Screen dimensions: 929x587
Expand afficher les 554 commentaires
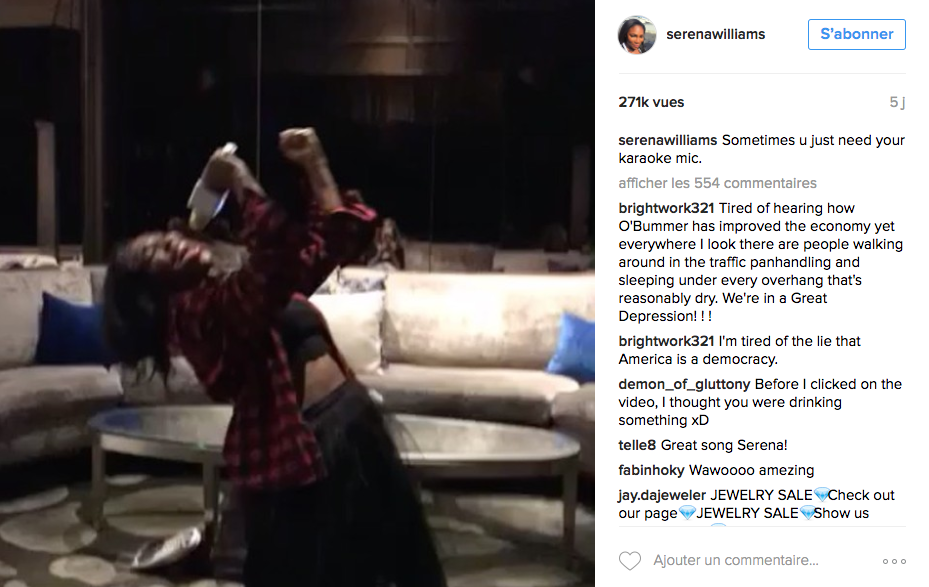click(x=717, y=183)
